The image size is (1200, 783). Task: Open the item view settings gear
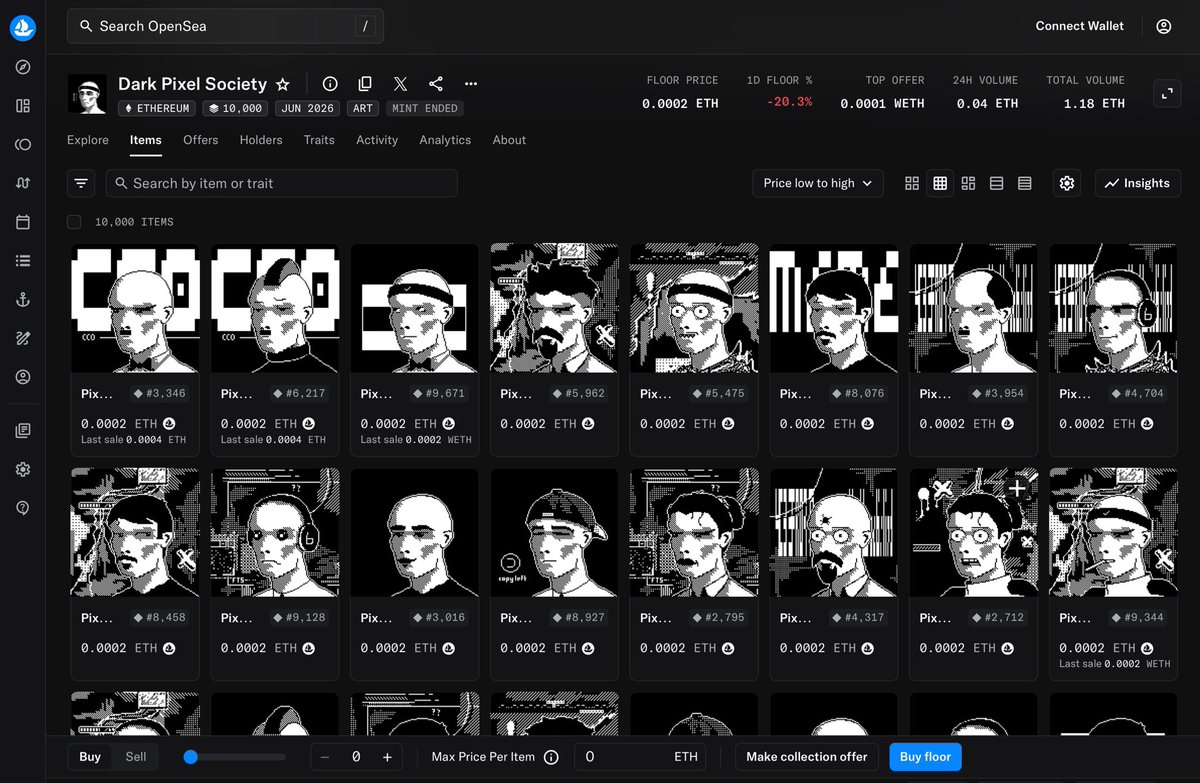point(1067,183)
